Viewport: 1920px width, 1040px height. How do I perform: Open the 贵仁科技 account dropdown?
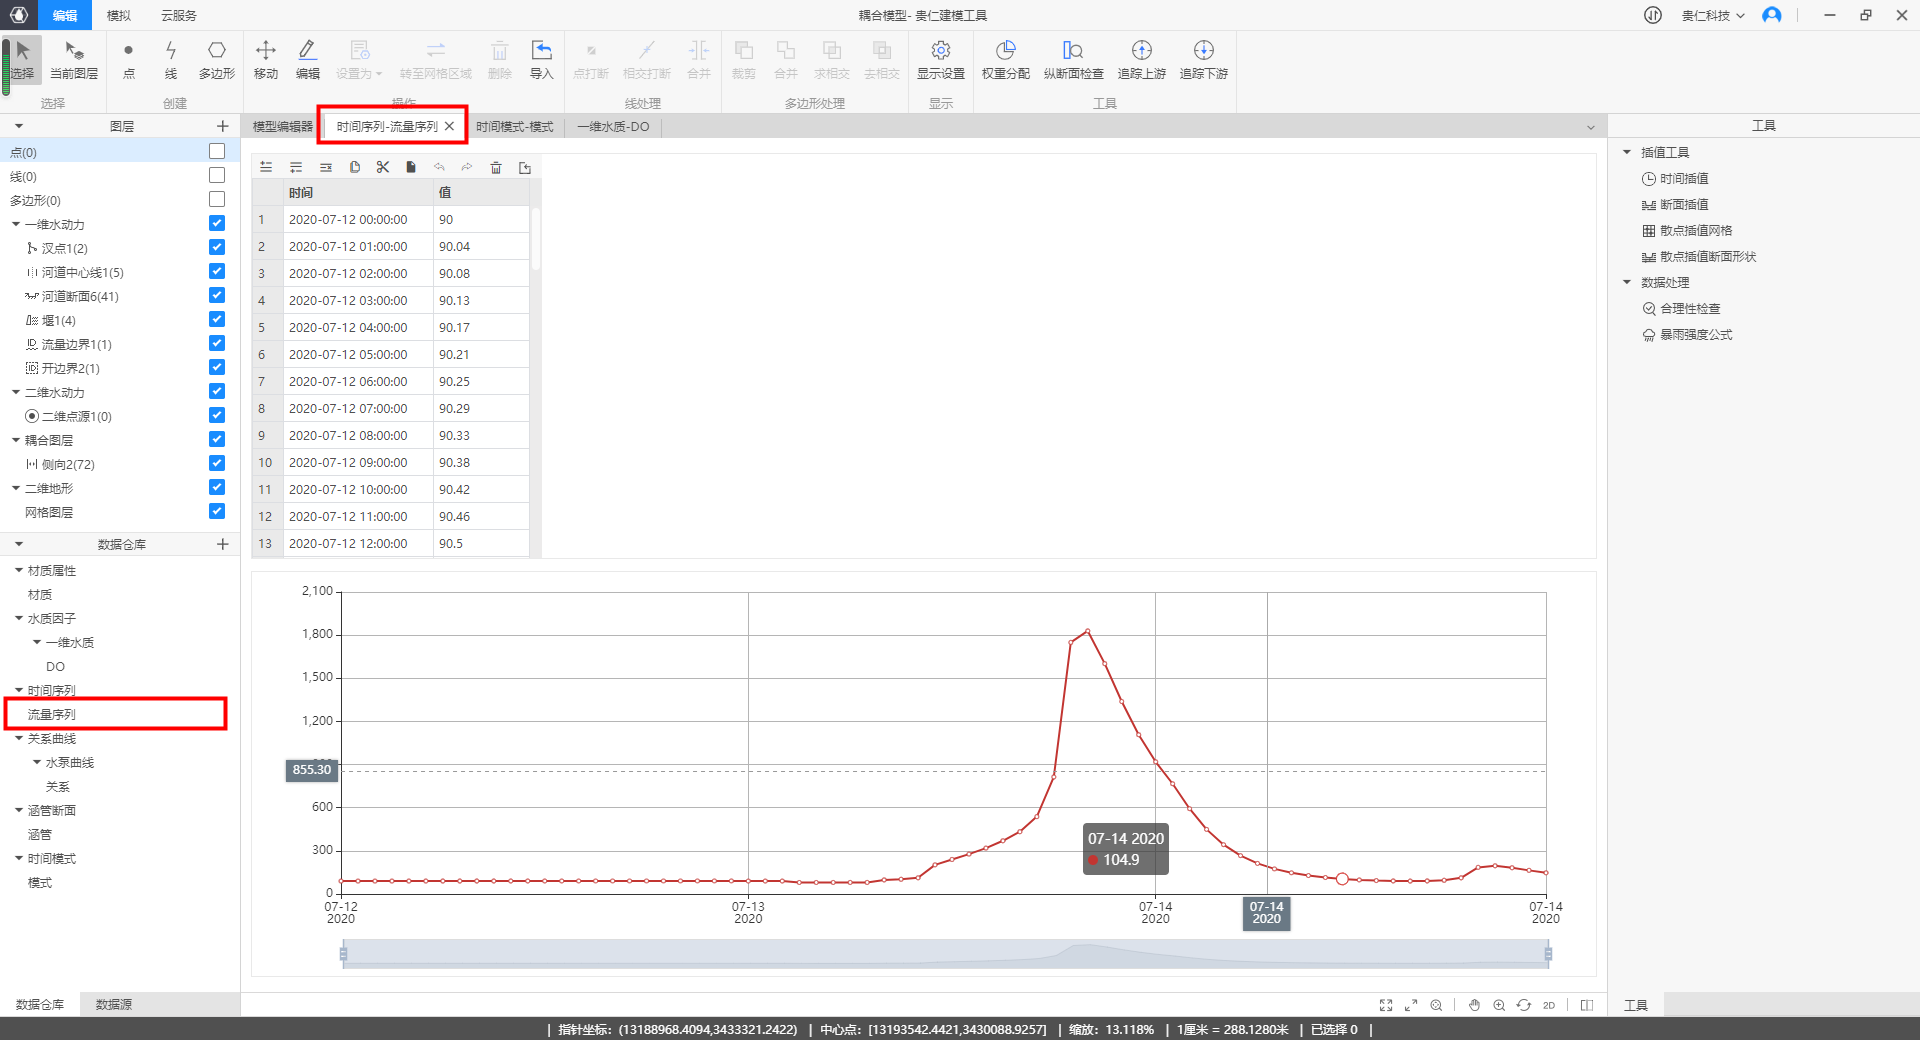(x=1712, y=15)
